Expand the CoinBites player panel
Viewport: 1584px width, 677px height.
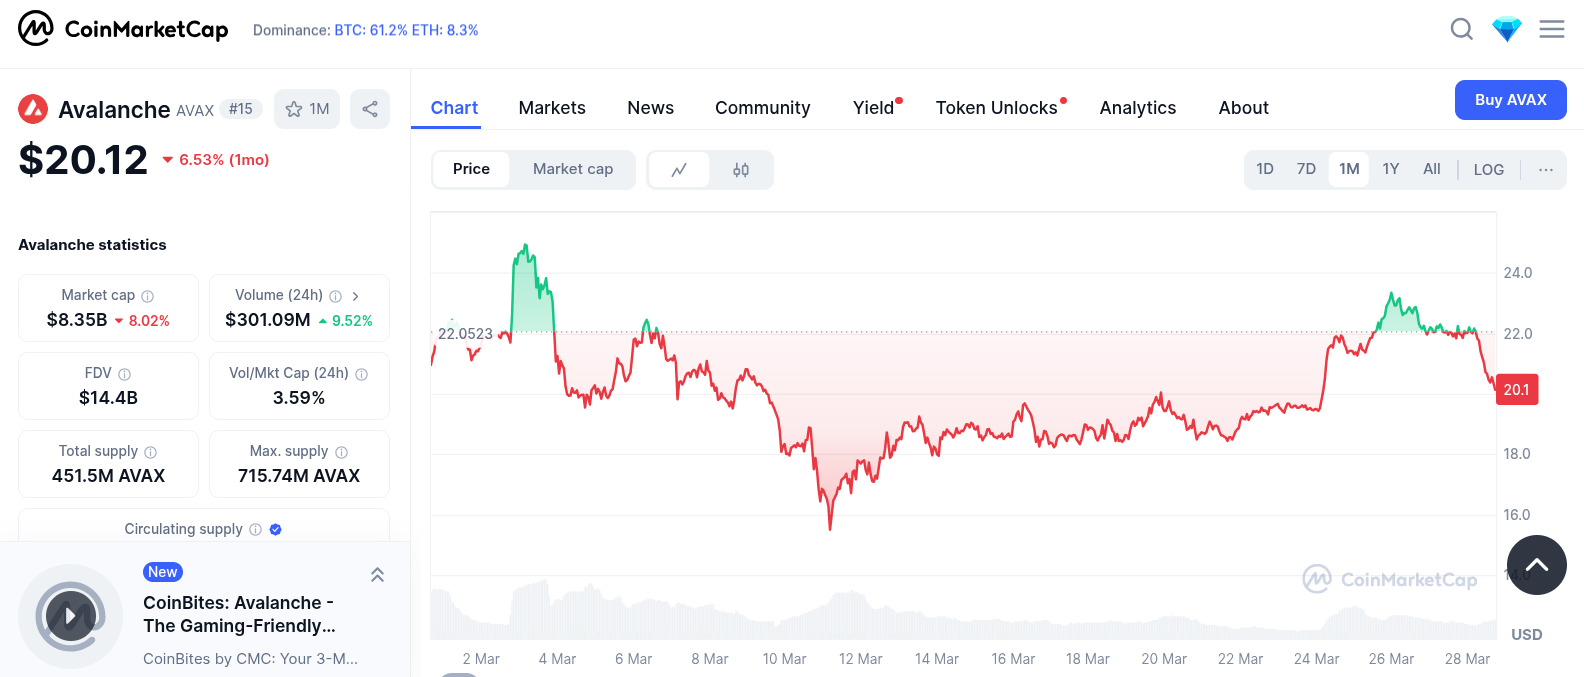pyautogui.click(x=378, y=575)
